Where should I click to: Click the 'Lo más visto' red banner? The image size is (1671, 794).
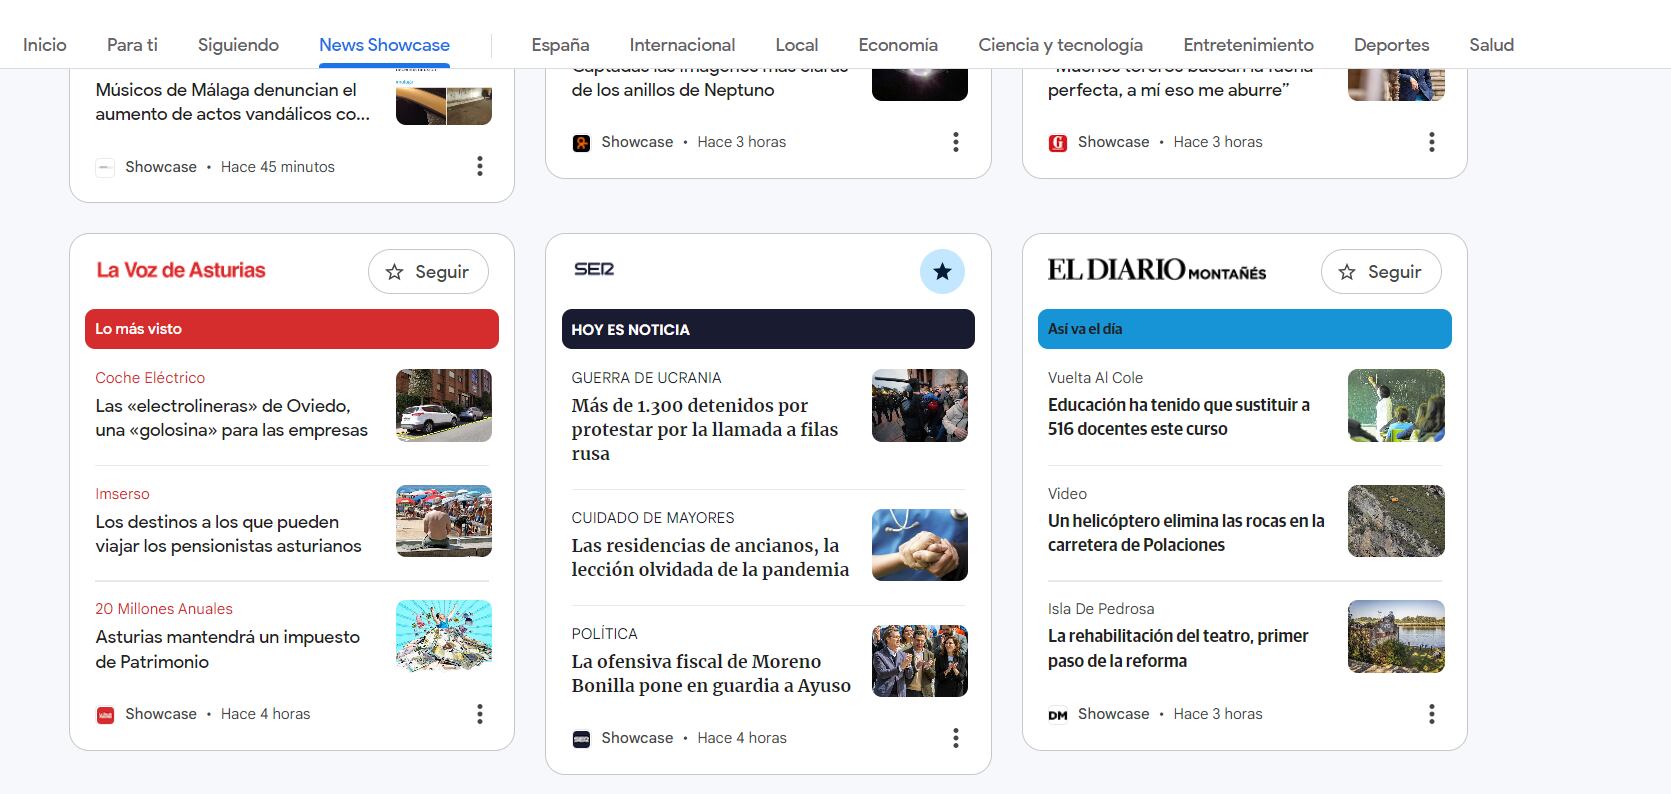(292, 329)
